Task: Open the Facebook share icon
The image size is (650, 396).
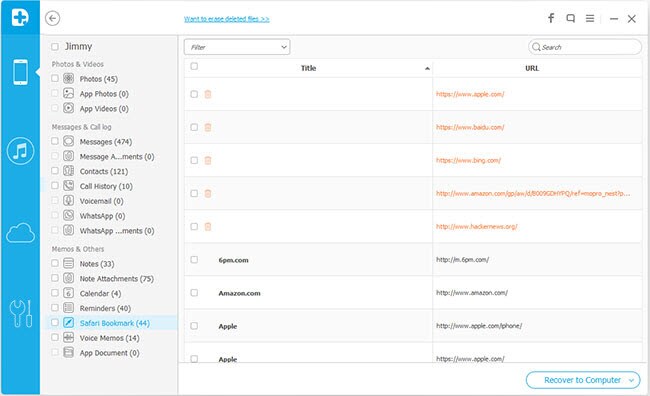Action: pyautogui.click(x=551, y=18)
